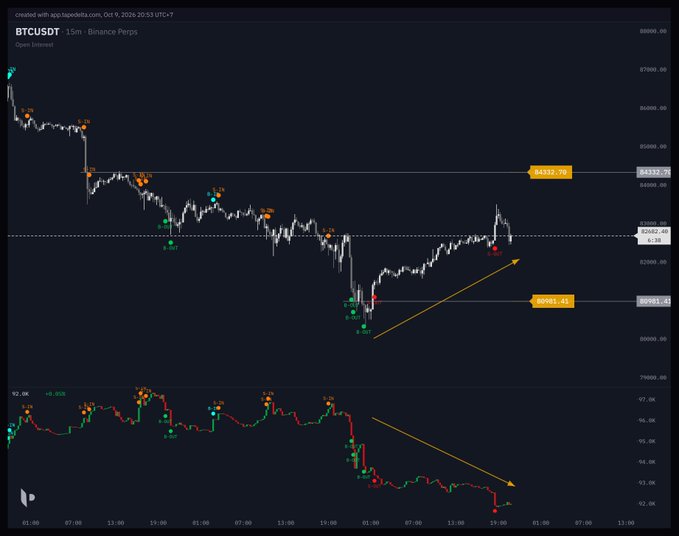Select the cyan B-IN marker on the price chart near 84000

pyautogui.click(x=213, y=200)
